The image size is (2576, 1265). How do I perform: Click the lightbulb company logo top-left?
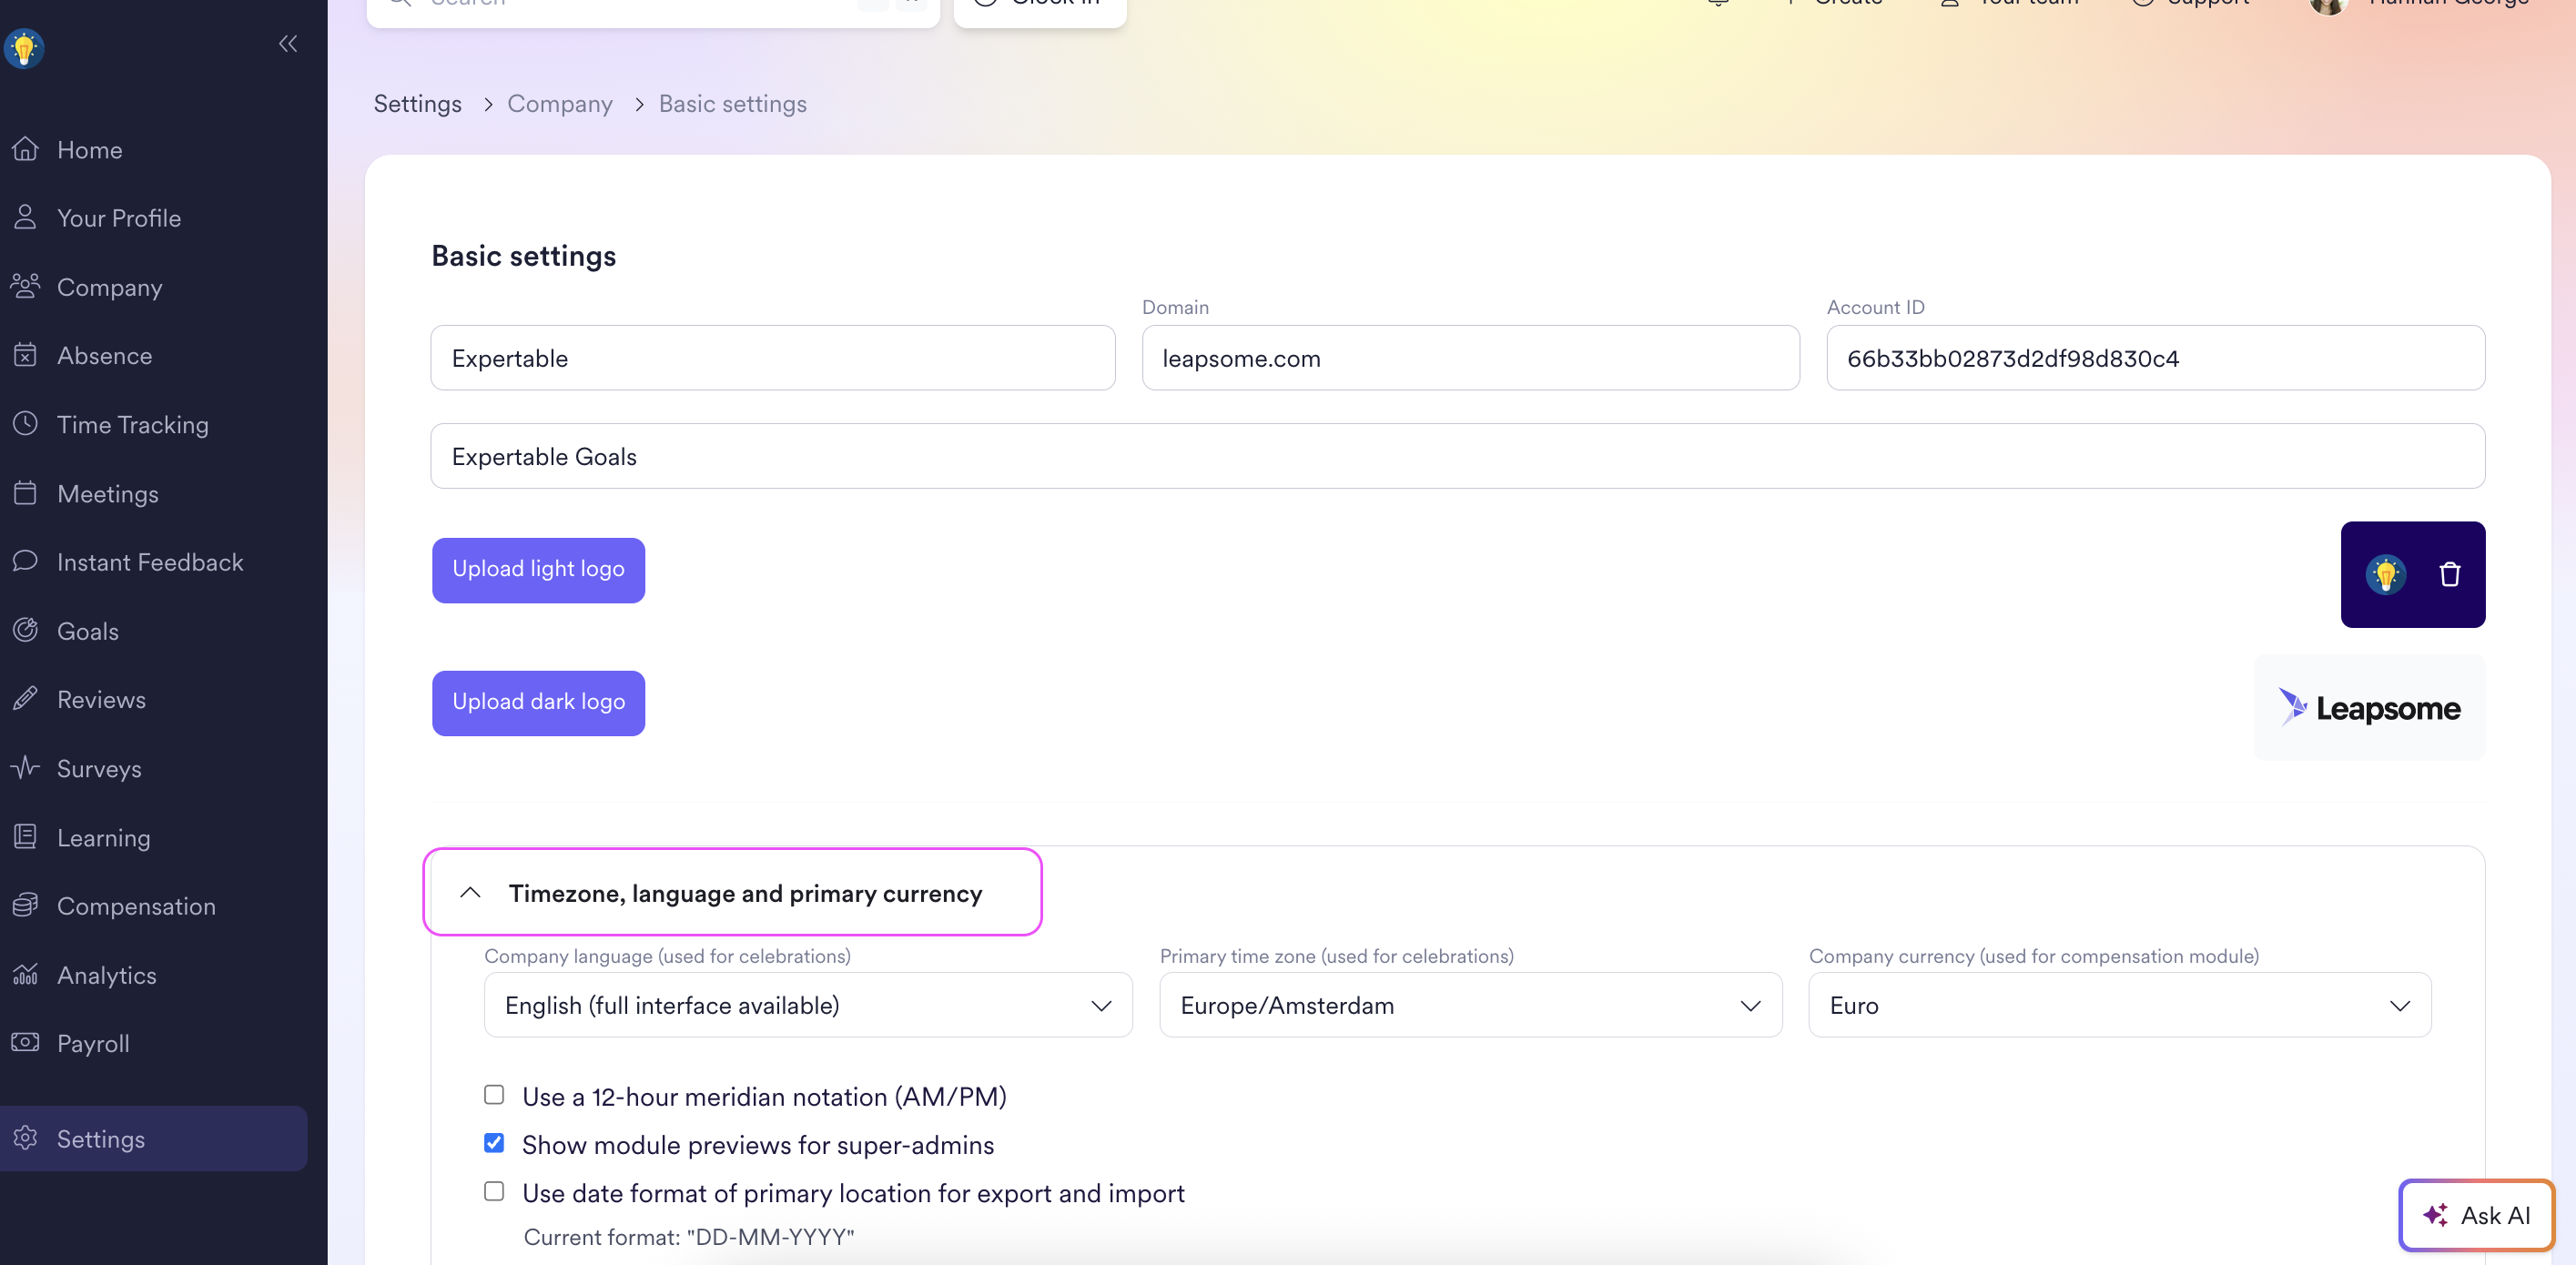[24, 48]
